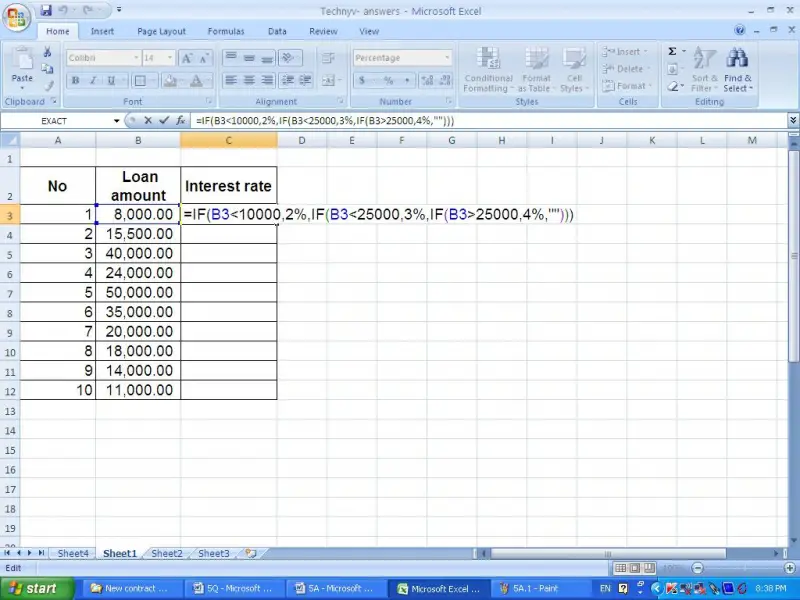Viewport: 800px width, 600px height.
Task: Toggle Center horizontal alignment
Action: (x=249, y=80)
